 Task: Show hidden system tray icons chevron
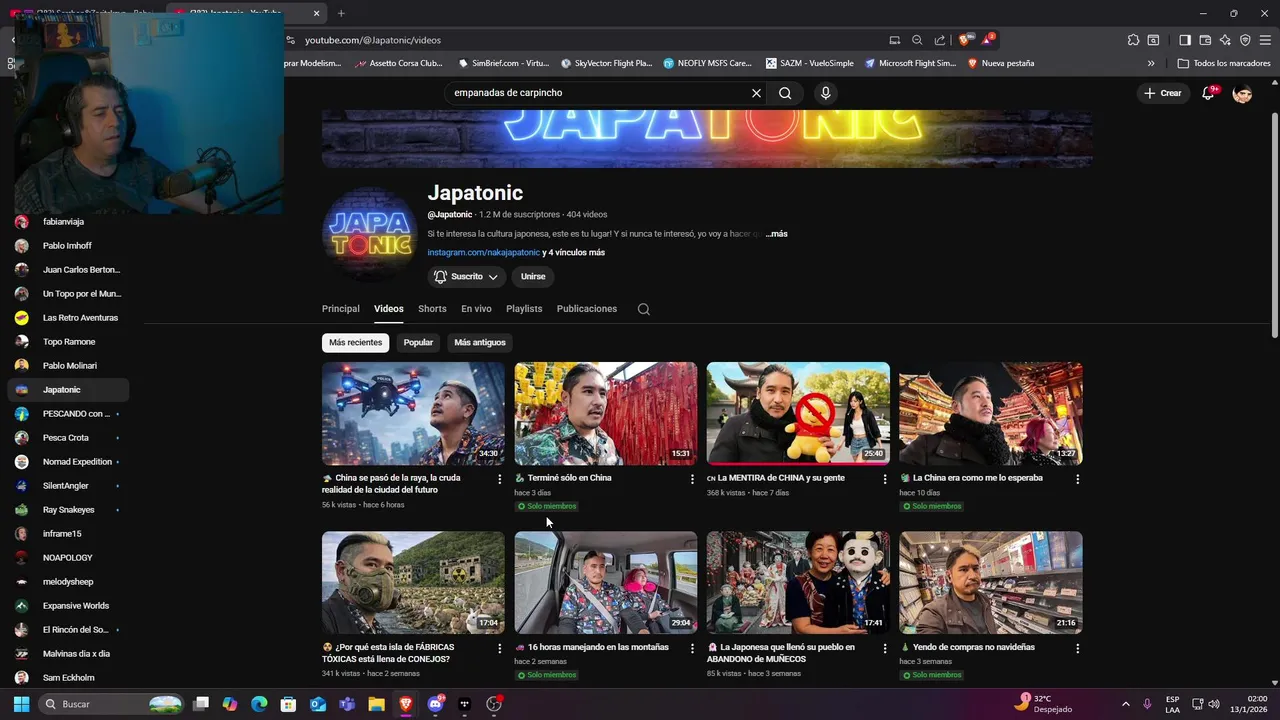(x=1125, y=704)
